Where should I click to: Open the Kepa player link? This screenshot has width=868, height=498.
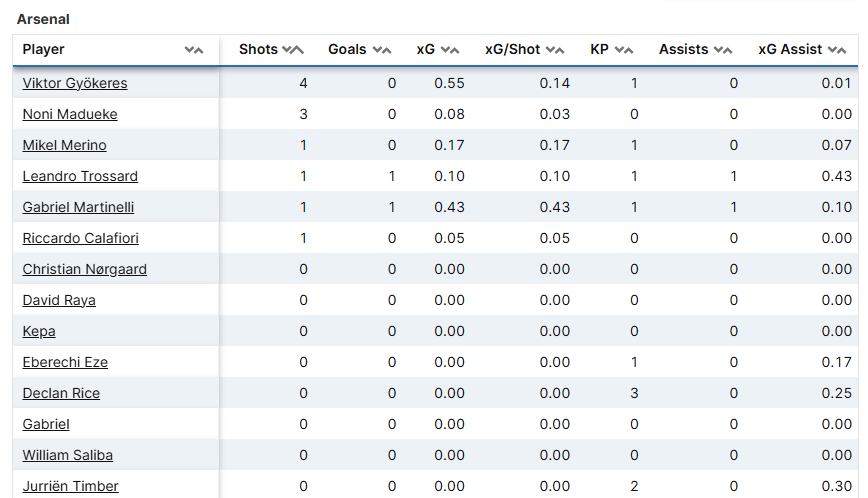coord(39,331)
